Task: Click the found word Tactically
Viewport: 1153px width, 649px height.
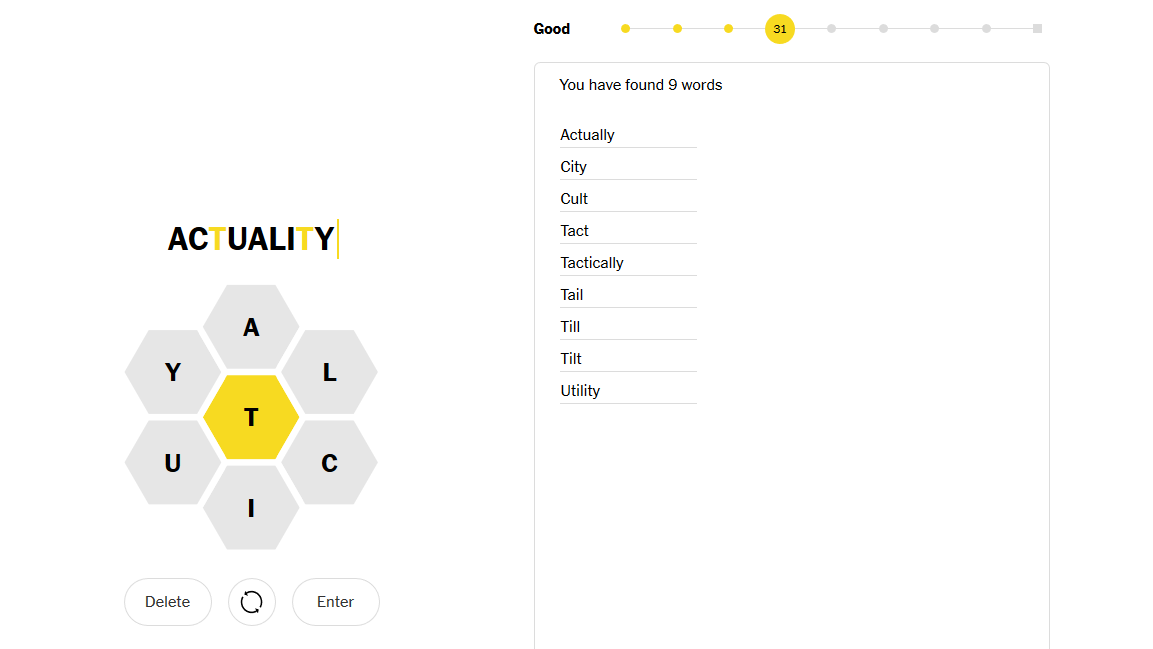Action: click(592, 263)
